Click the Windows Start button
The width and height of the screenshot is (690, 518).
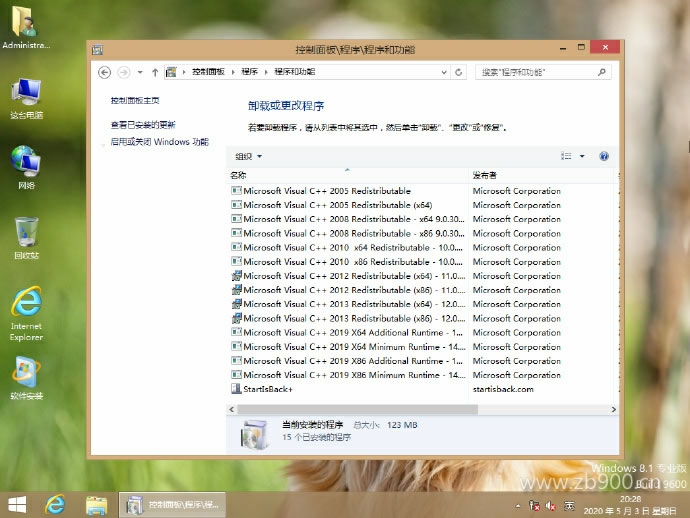coord(17,505)
